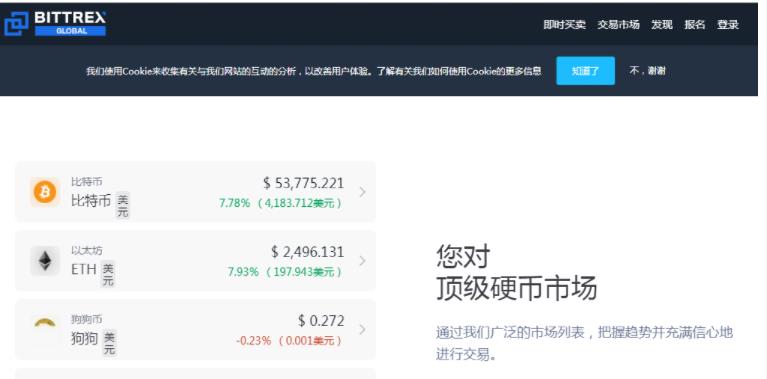767x379 pixels.
Task: Click the orange Bitcoin coin icon
Action: [x=45, y=192]
